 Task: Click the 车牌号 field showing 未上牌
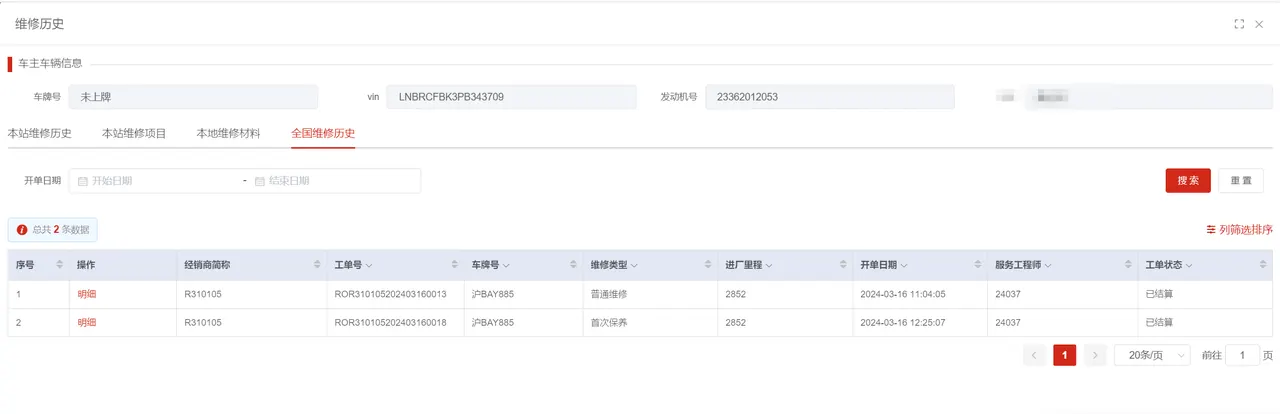coord(193,97)
